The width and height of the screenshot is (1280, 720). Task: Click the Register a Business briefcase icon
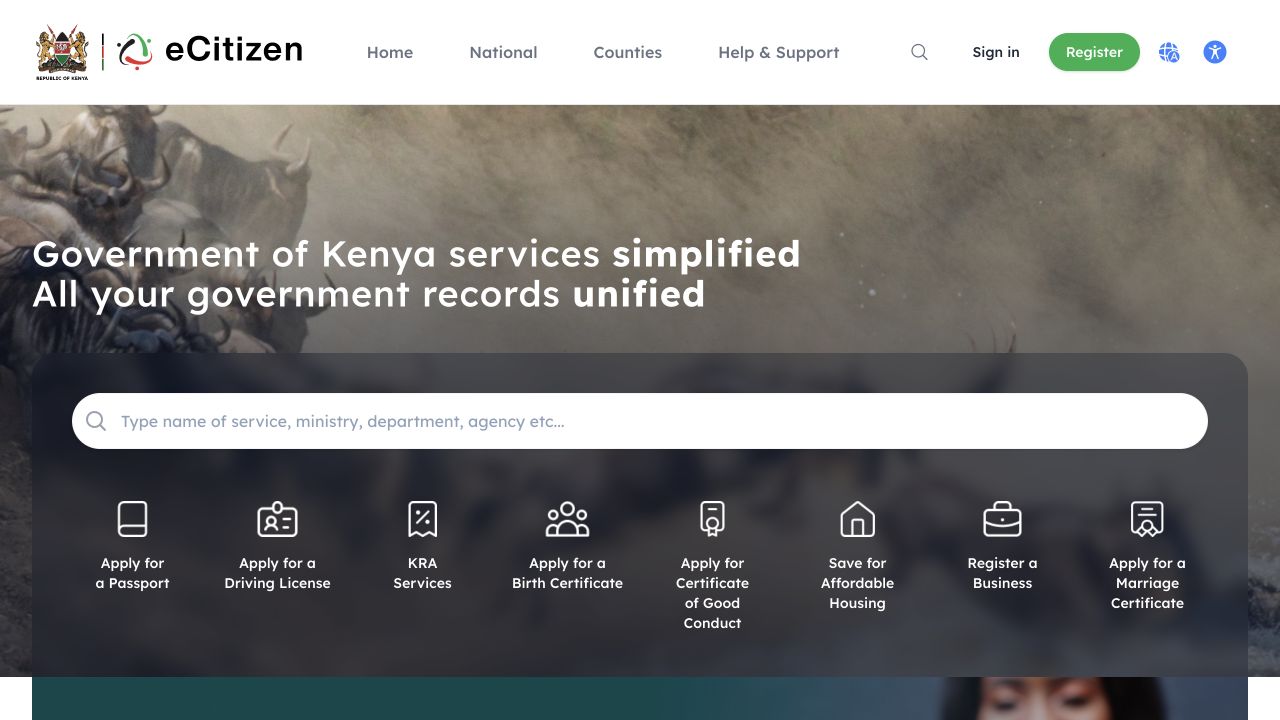(1002, 519)
